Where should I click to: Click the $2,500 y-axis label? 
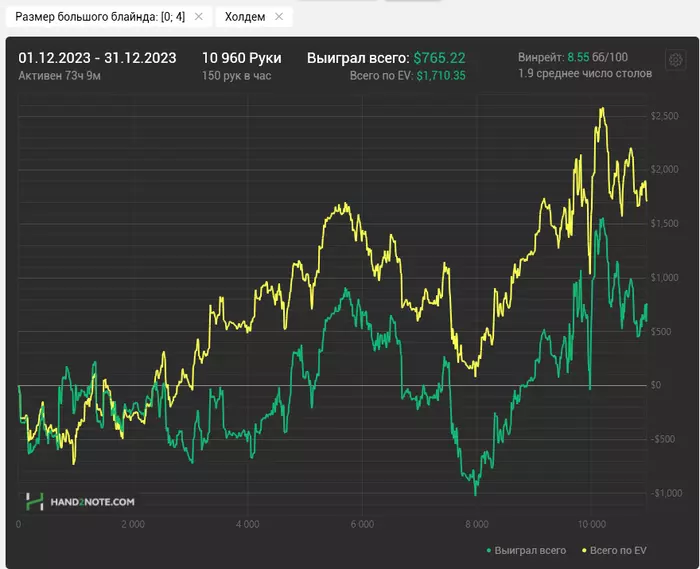click(x=664, y=116)
